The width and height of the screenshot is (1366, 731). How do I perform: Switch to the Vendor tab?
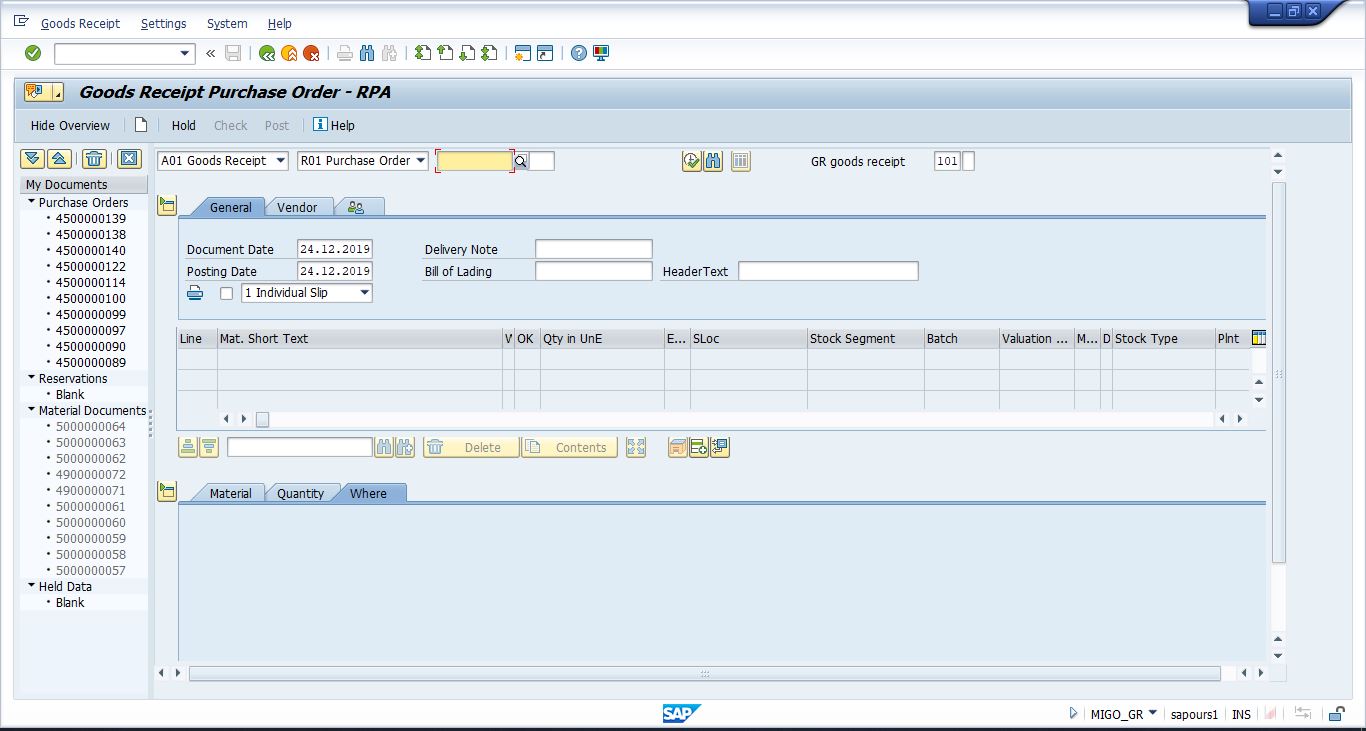pos(297,207)
